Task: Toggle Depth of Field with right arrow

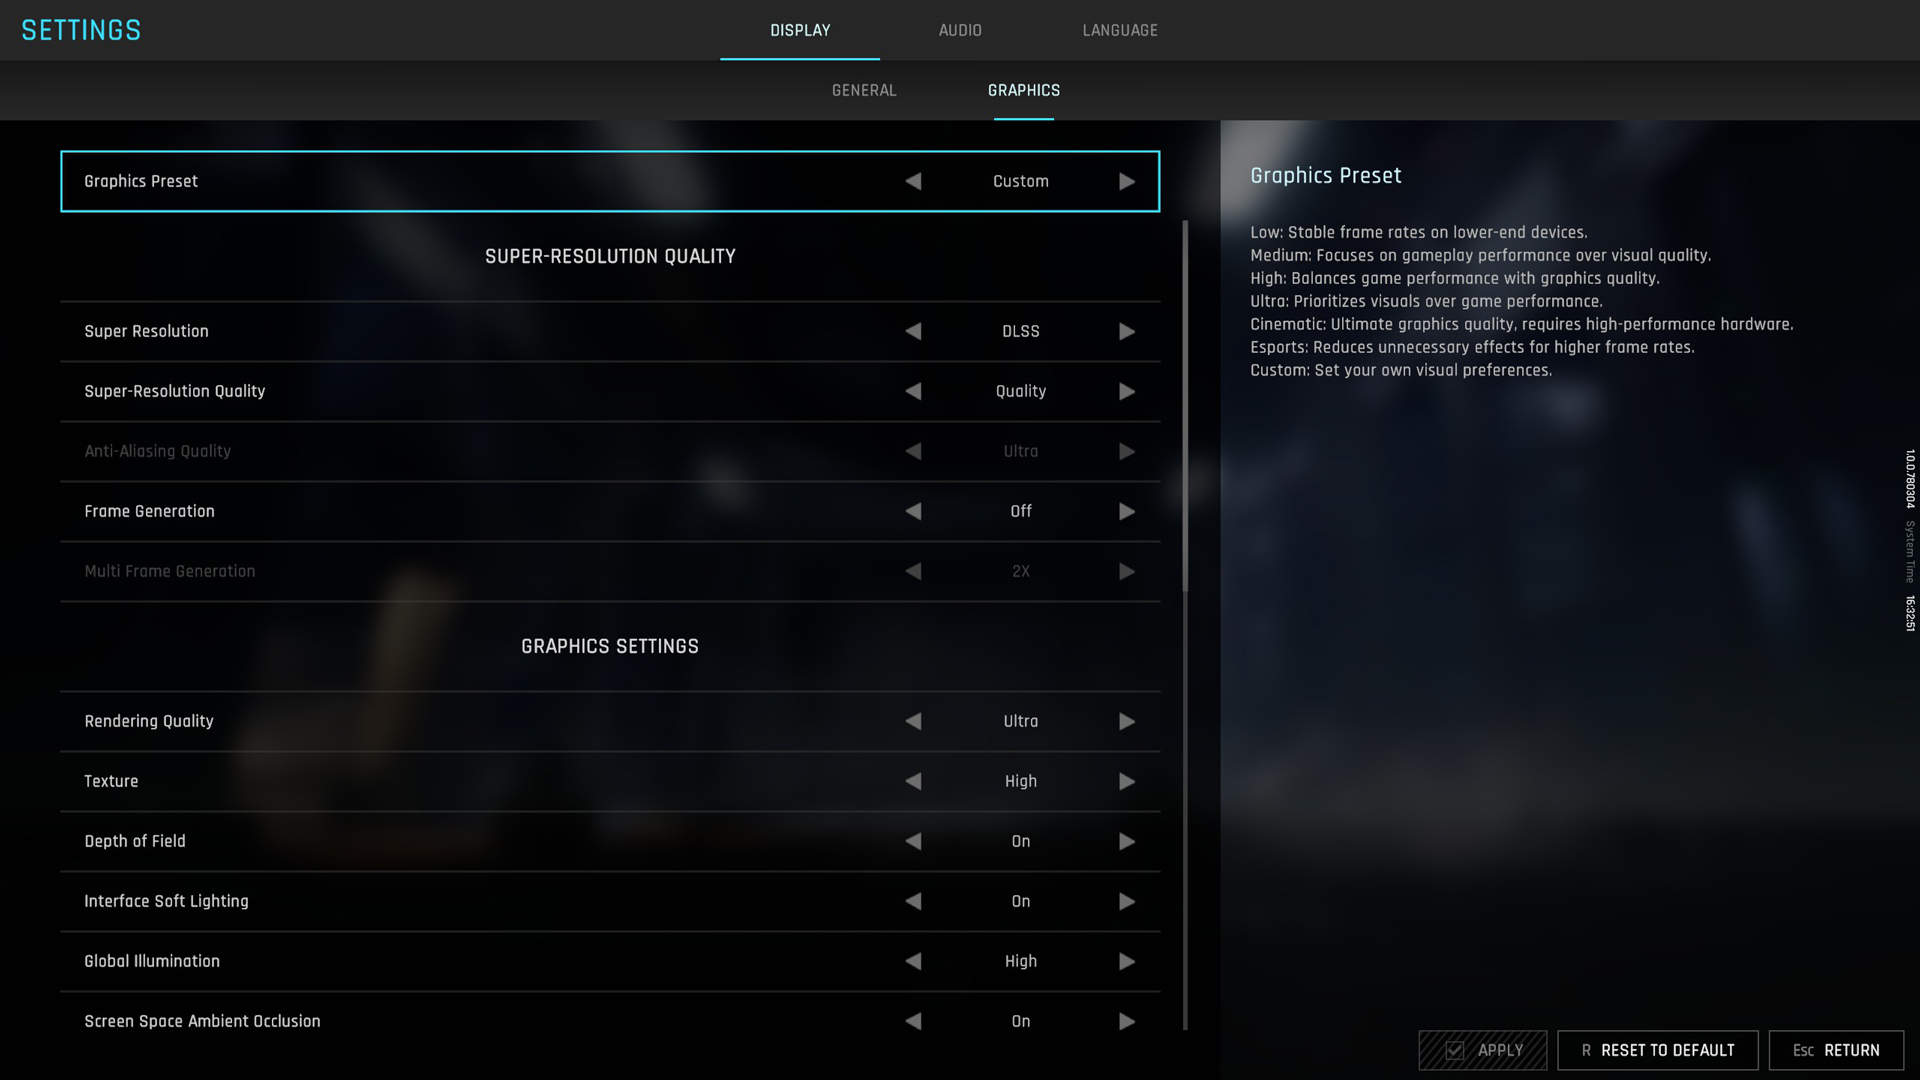Action: (x=1127, y=842)
